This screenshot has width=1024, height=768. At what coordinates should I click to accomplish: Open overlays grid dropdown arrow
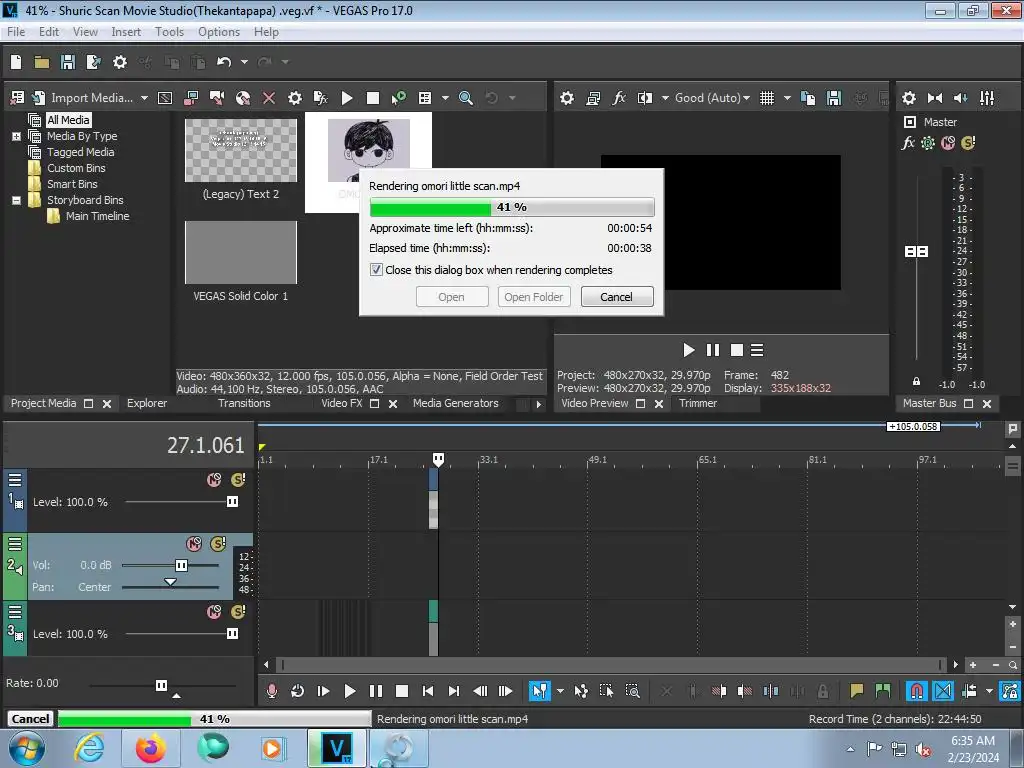point(787,98)
